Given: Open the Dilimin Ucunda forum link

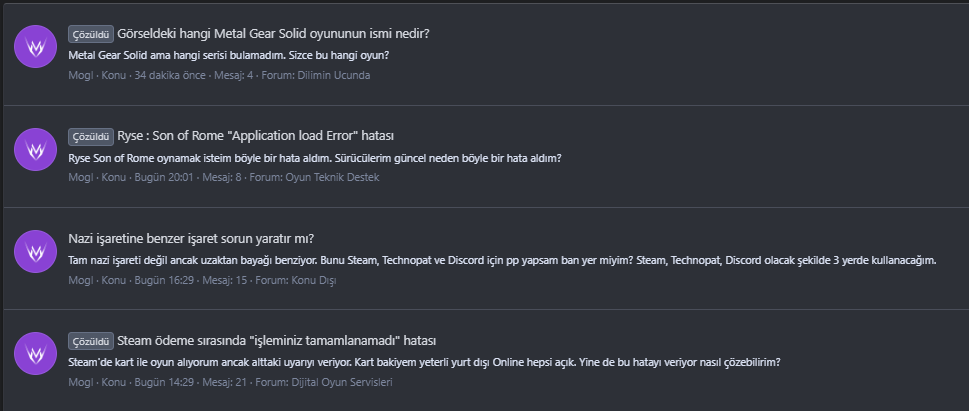Looking at the screenshot, I should (x=336, y=75).
